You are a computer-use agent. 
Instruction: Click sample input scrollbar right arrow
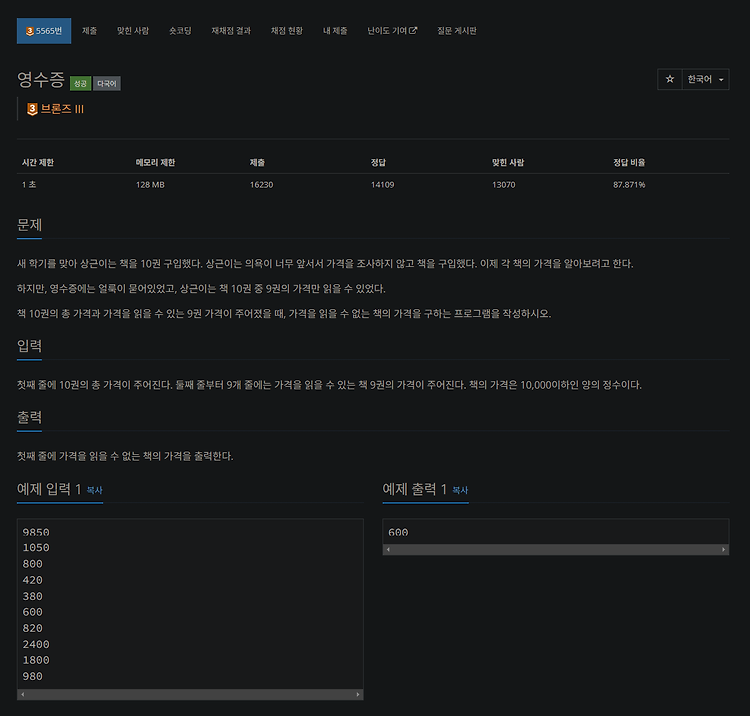(x=358, y=694)
